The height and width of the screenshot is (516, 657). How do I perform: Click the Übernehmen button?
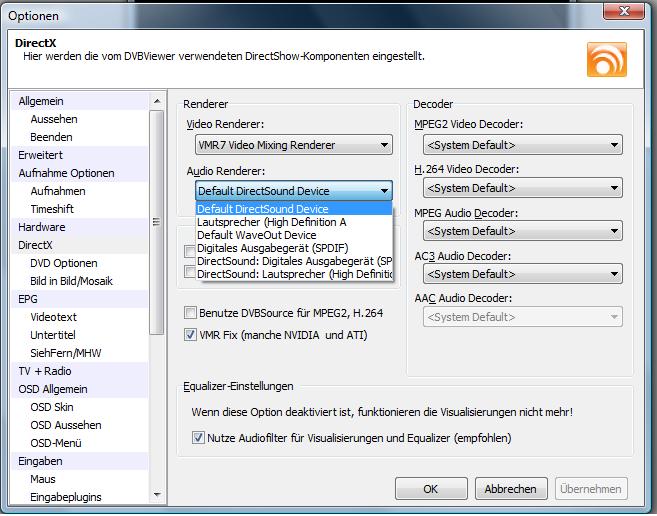(591, 489)
